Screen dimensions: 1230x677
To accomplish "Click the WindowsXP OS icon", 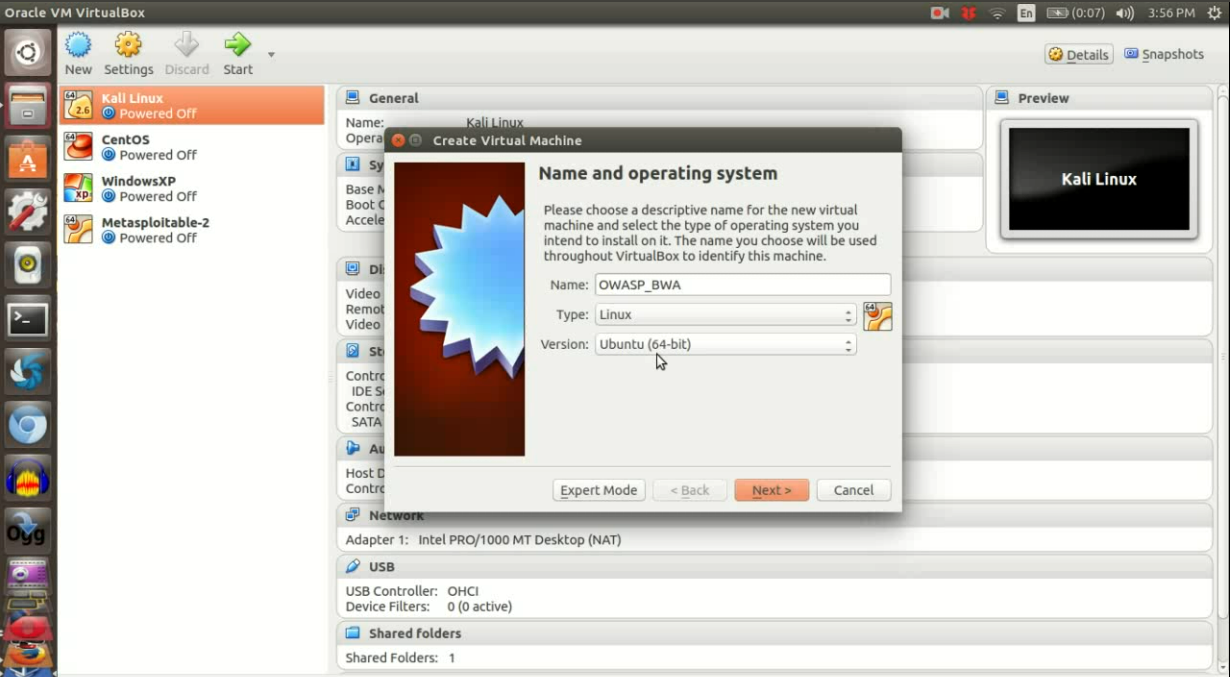I will click(78, 188).
